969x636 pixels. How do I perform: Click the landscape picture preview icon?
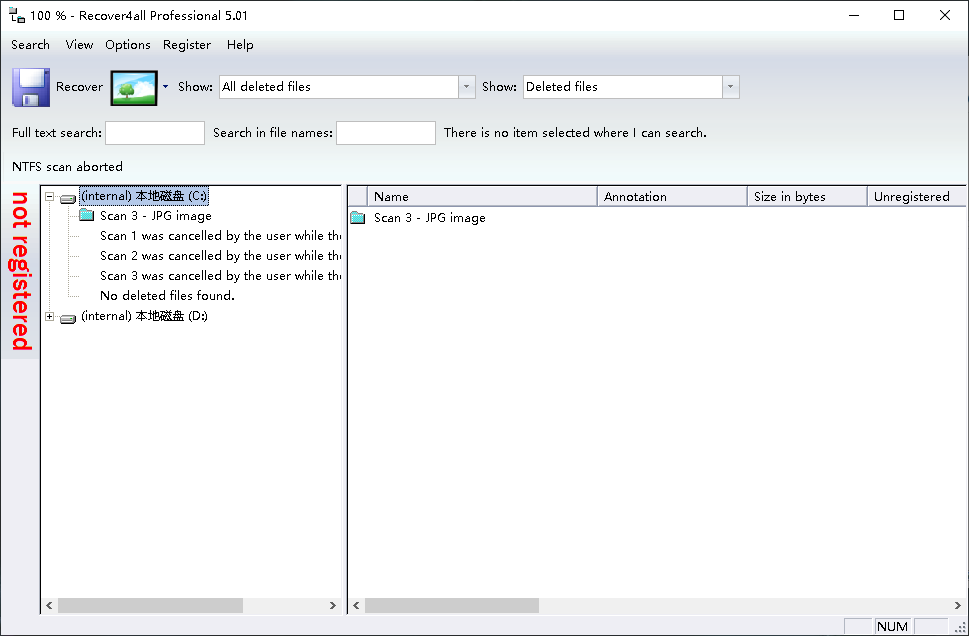[x=134, y=88]
